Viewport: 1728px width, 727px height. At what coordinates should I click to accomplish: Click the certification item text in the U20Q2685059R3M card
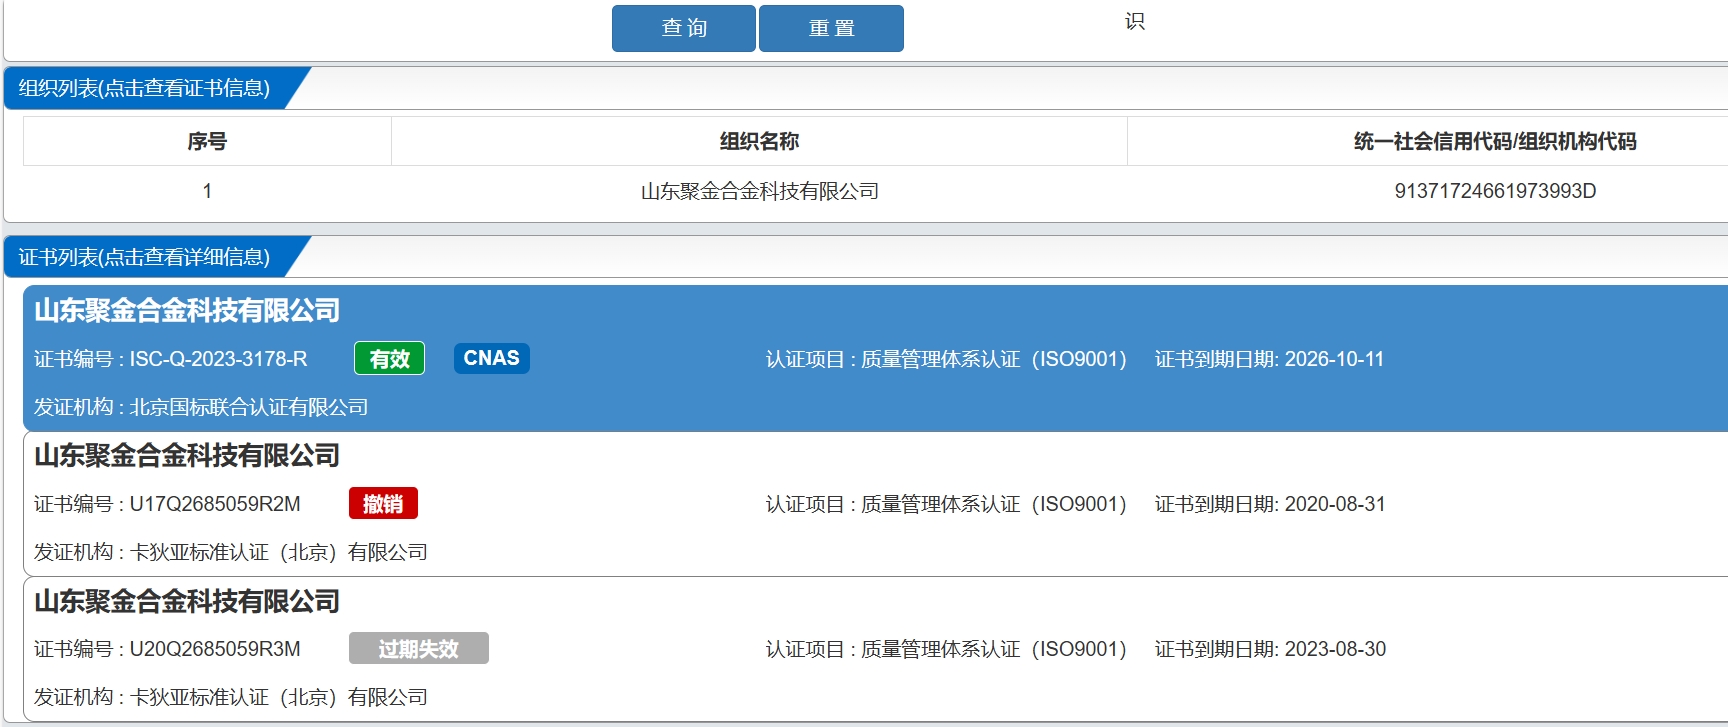coord(946,649)
